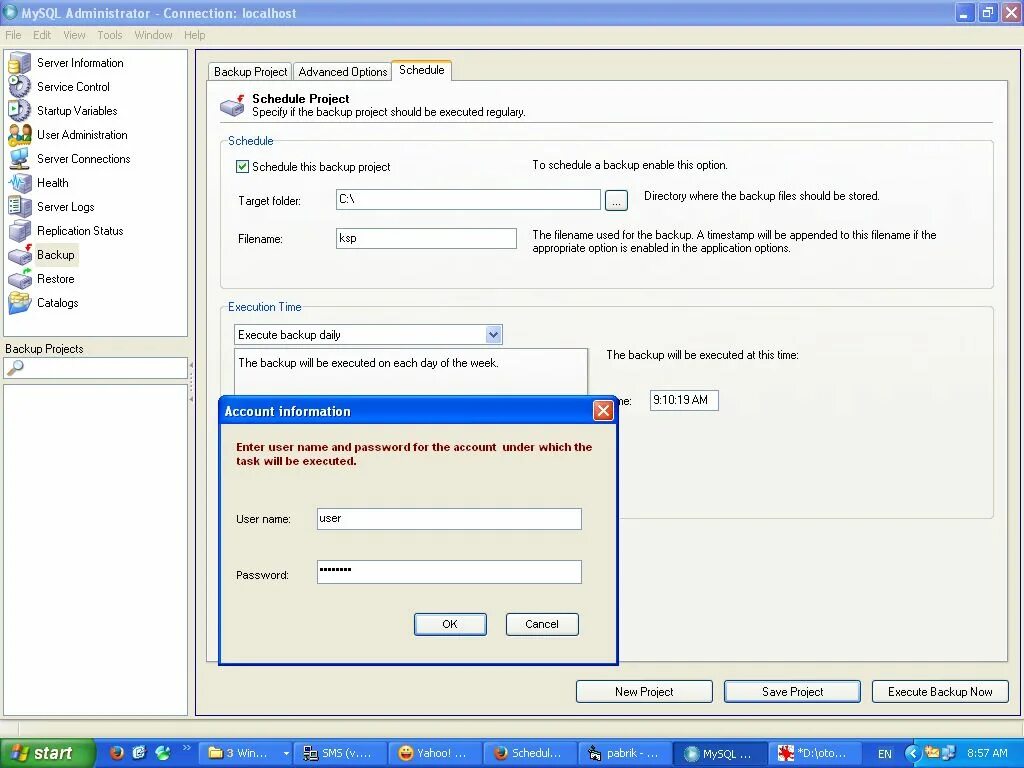Open the Window menu
The width and height of the screenshot is (1024, 768).
point(153,35)
